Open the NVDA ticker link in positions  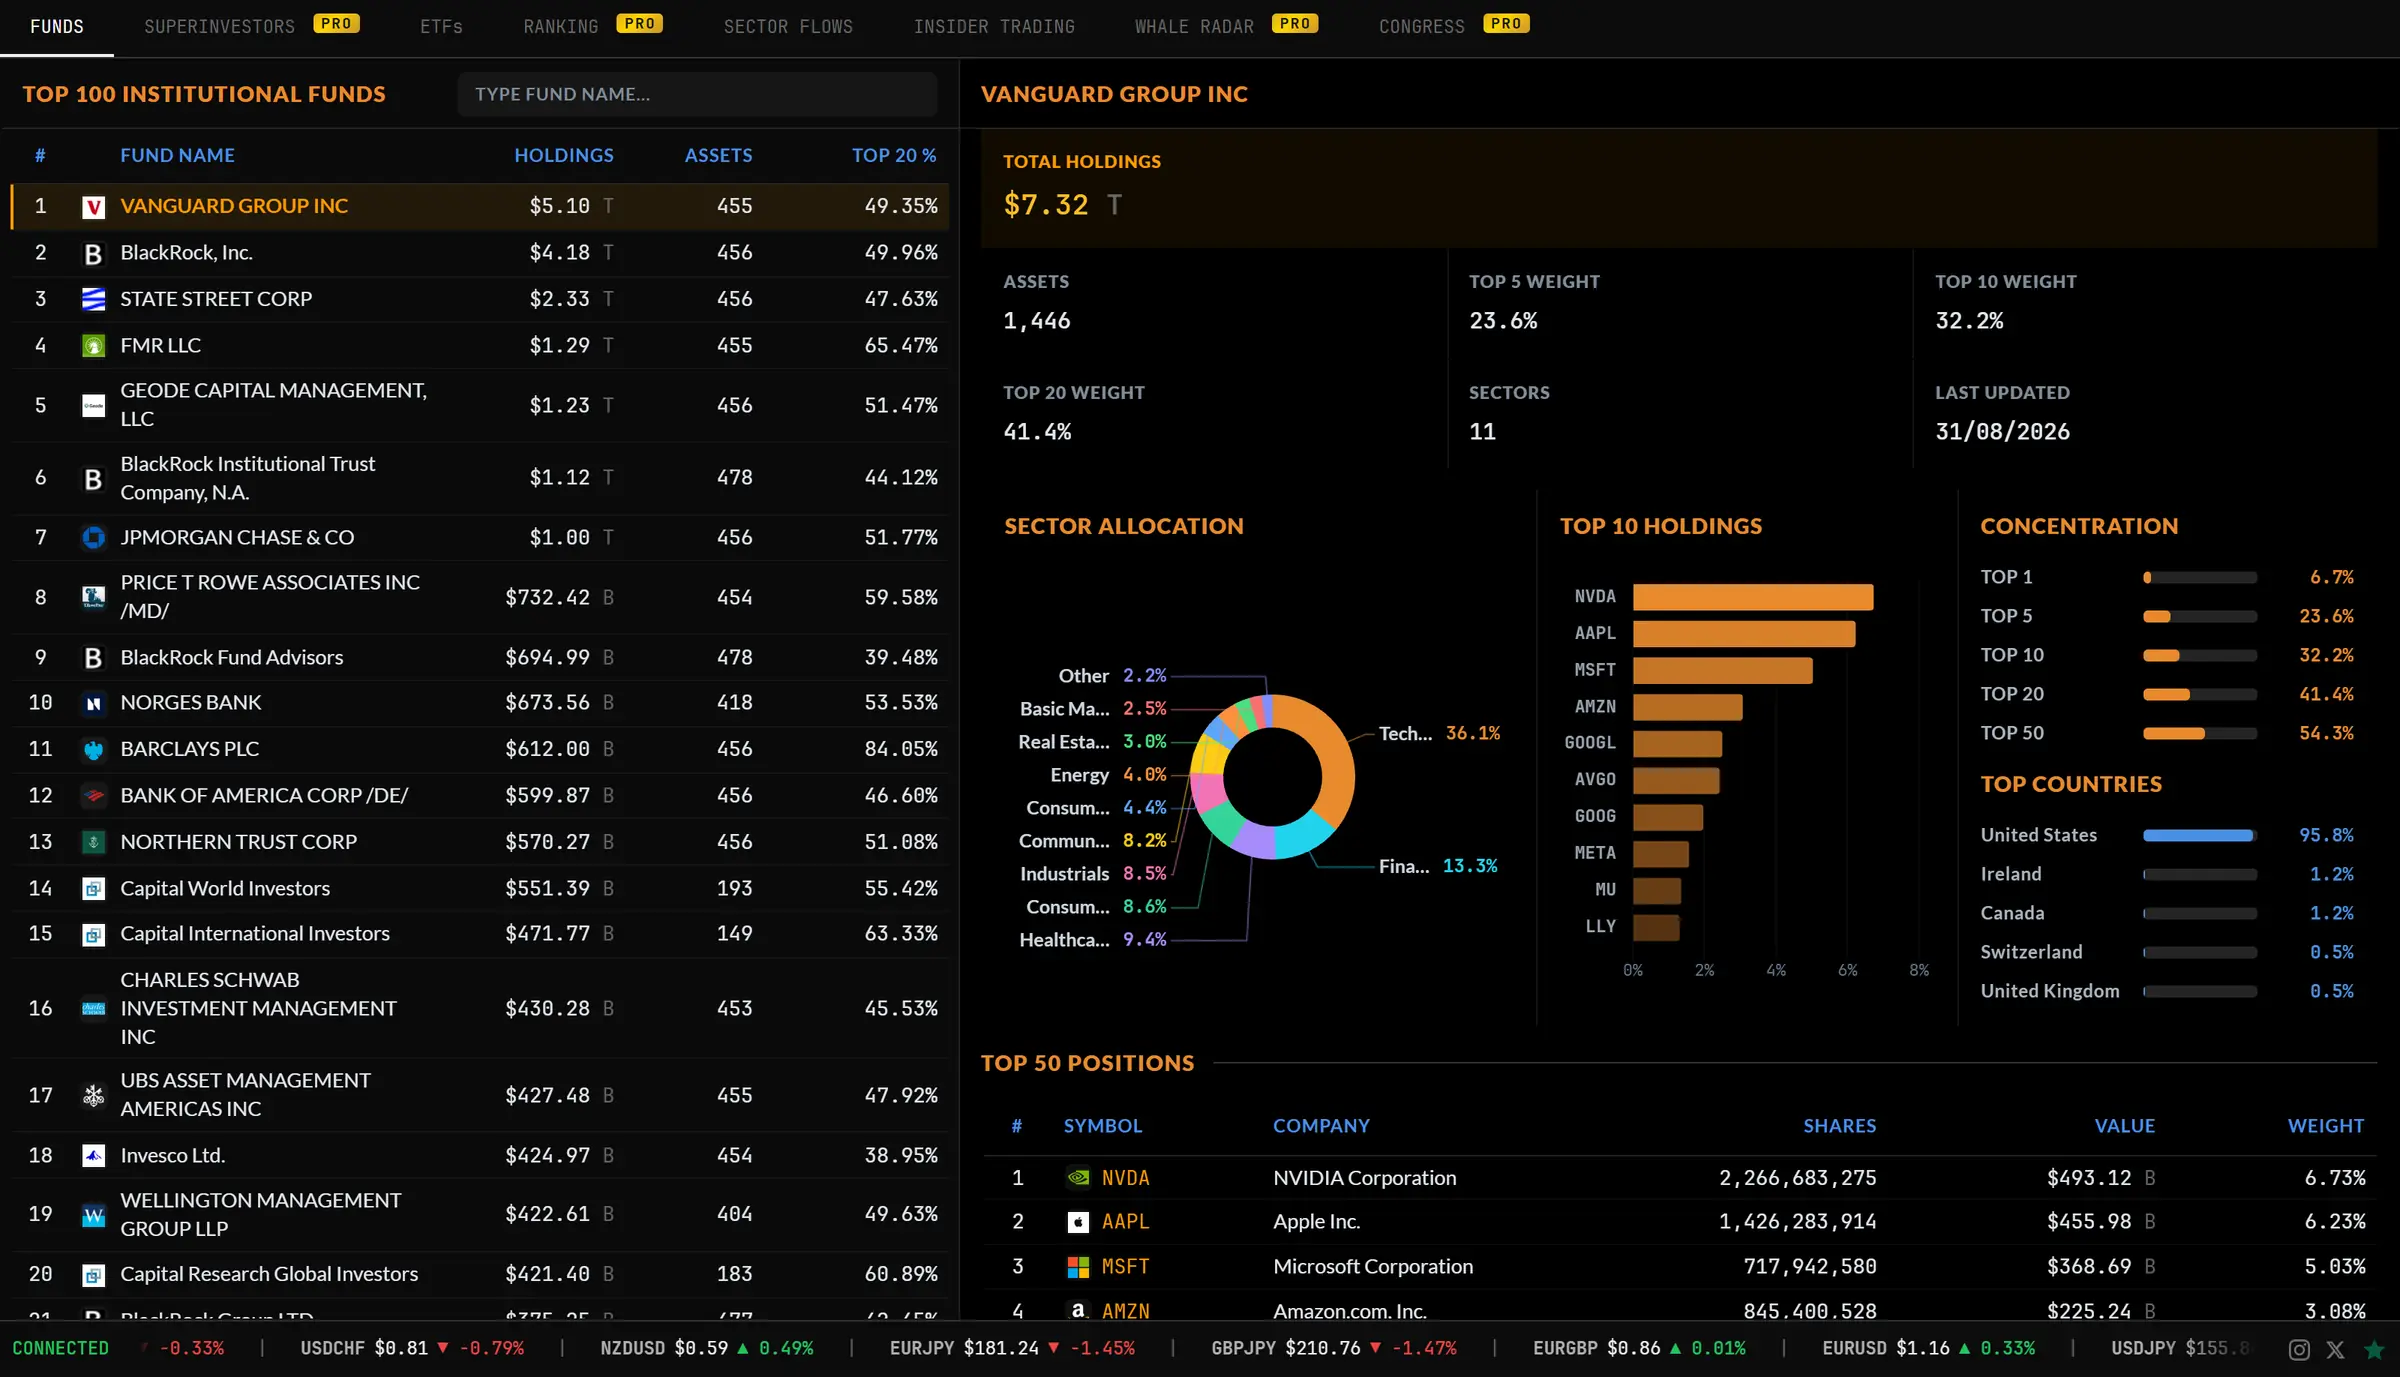tap(1125, 1178)
